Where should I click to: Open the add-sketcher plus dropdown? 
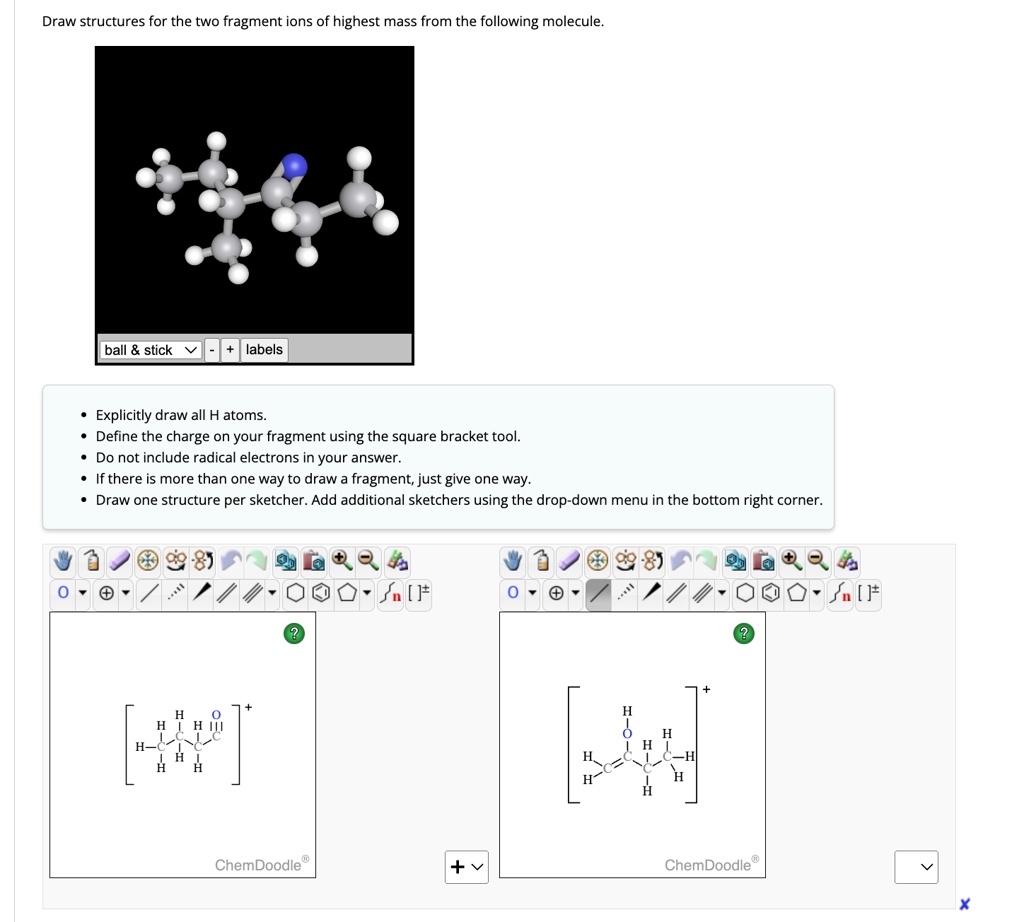click(x=466, y=866)
